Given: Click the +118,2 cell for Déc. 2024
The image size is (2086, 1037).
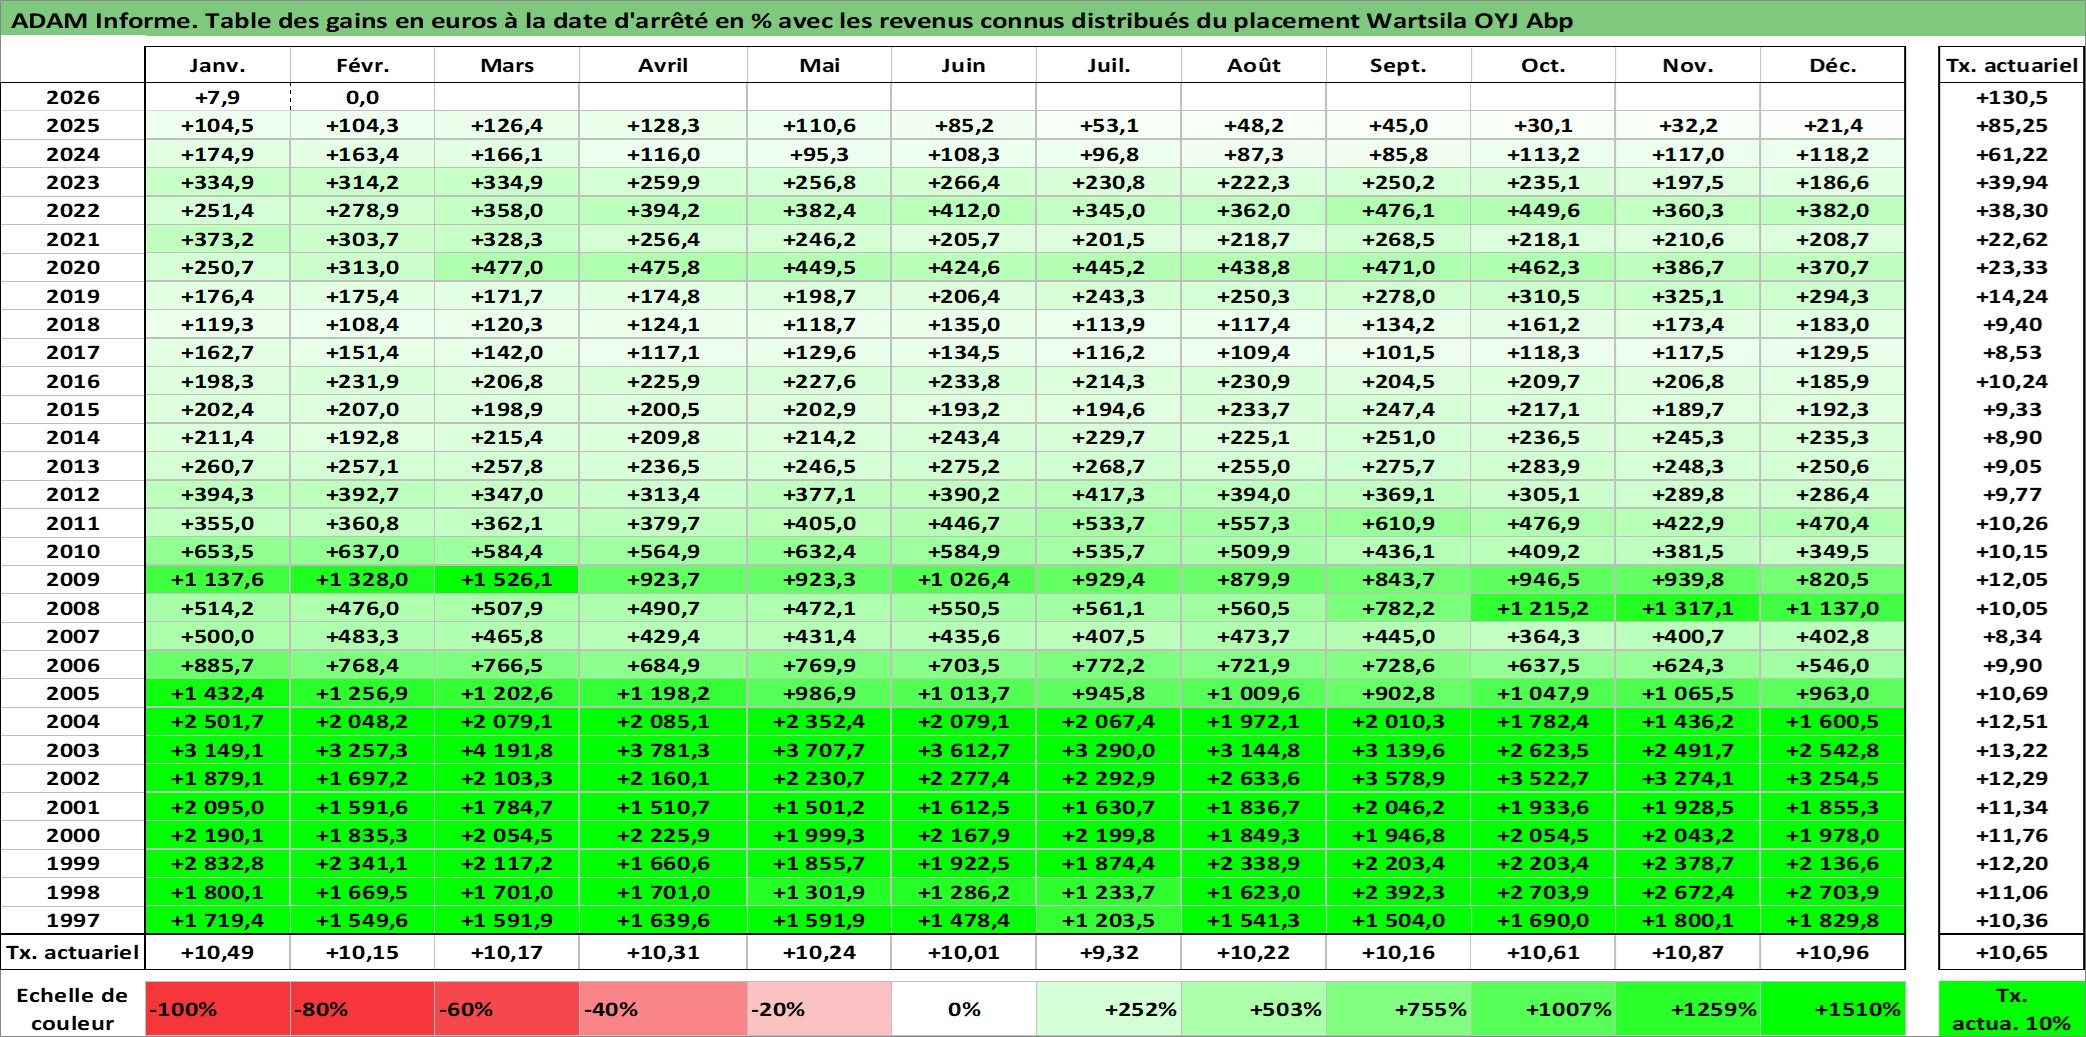Looking at the screenshot, I should point(1833,154).
